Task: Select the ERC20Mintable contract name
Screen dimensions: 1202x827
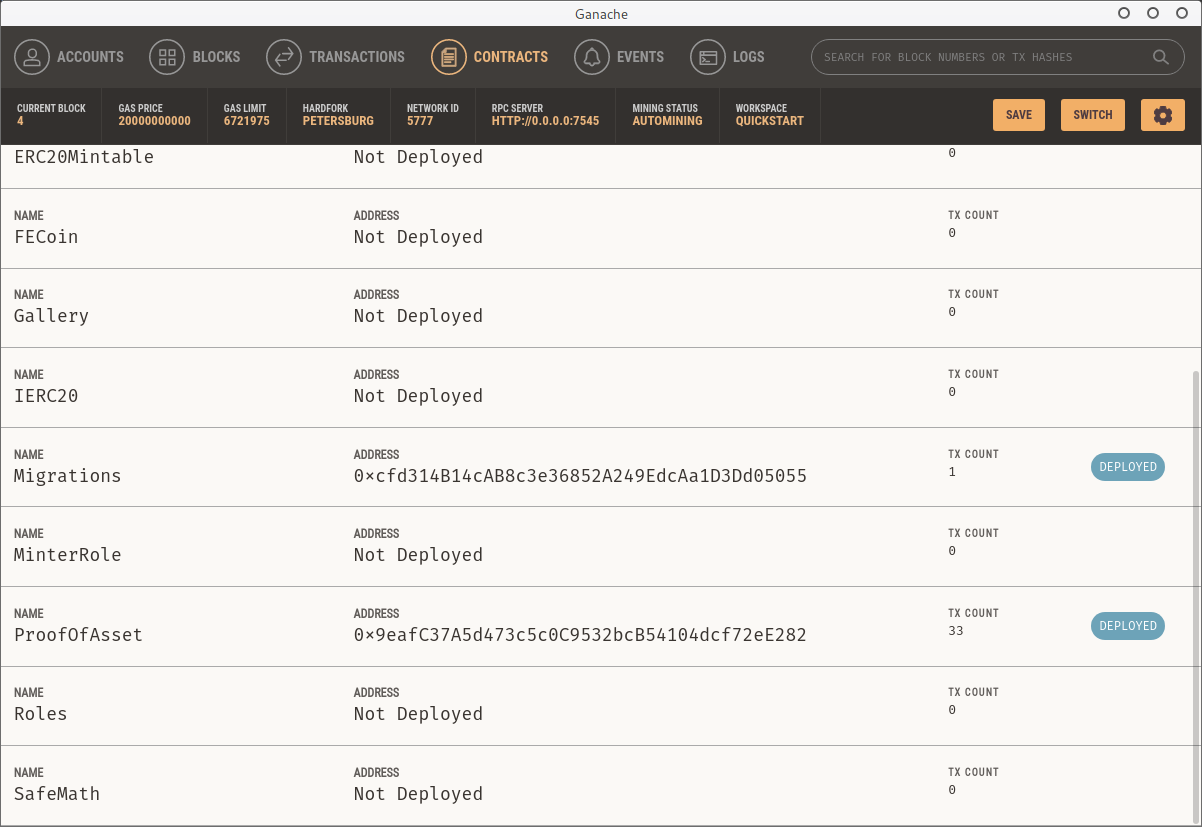Action: click(84, 157)
